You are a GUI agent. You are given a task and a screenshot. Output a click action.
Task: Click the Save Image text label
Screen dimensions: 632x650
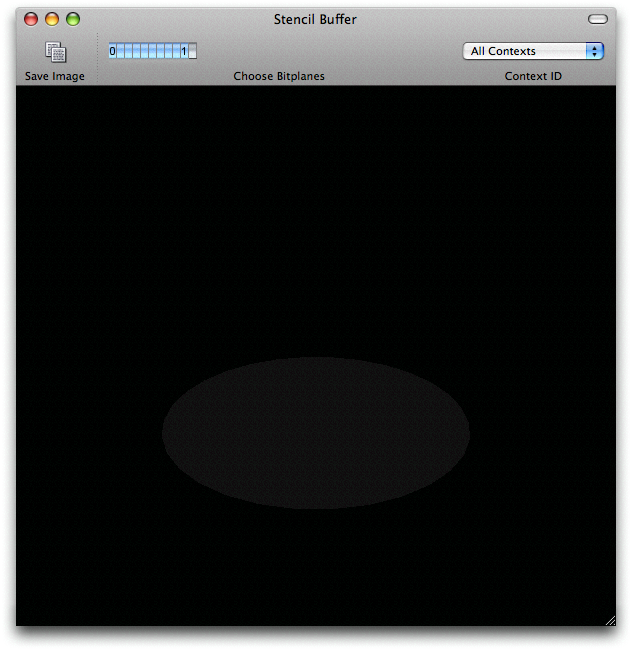[55, 76]
